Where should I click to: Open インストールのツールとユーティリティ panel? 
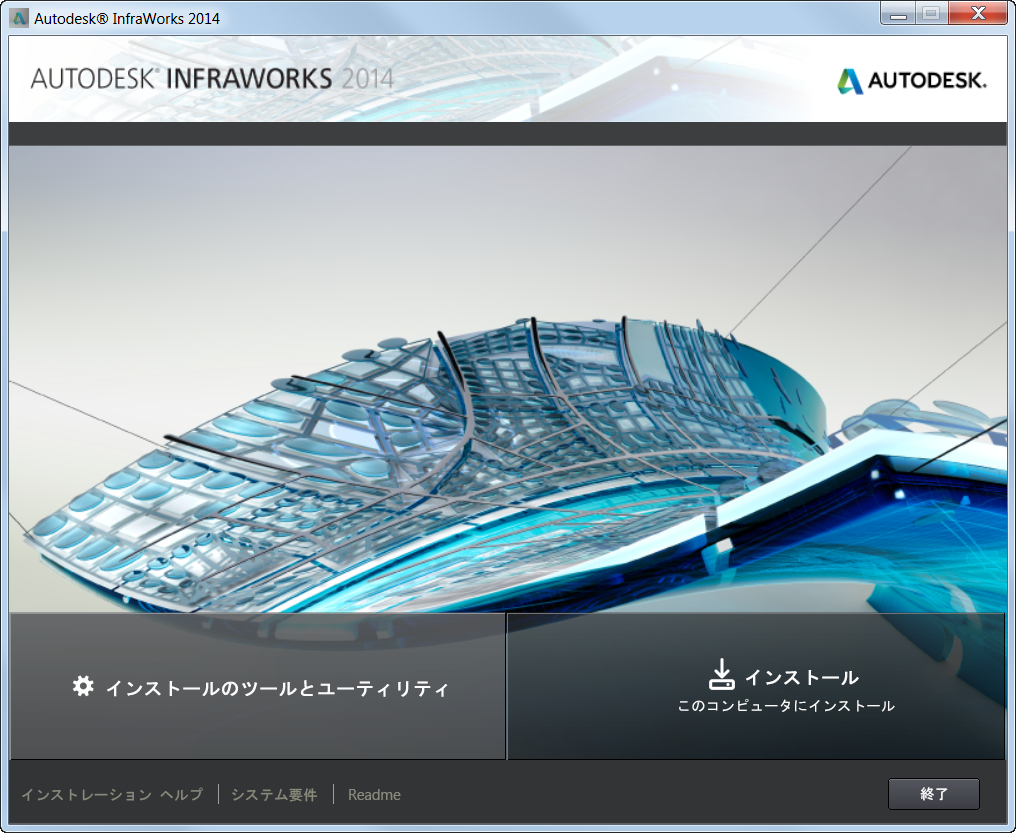coord(258,687)
